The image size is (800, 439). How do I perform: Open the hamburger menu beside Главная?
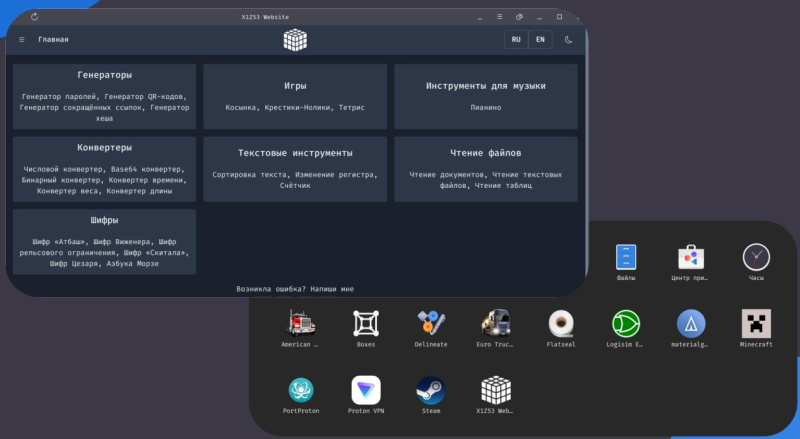click(22, 40)
